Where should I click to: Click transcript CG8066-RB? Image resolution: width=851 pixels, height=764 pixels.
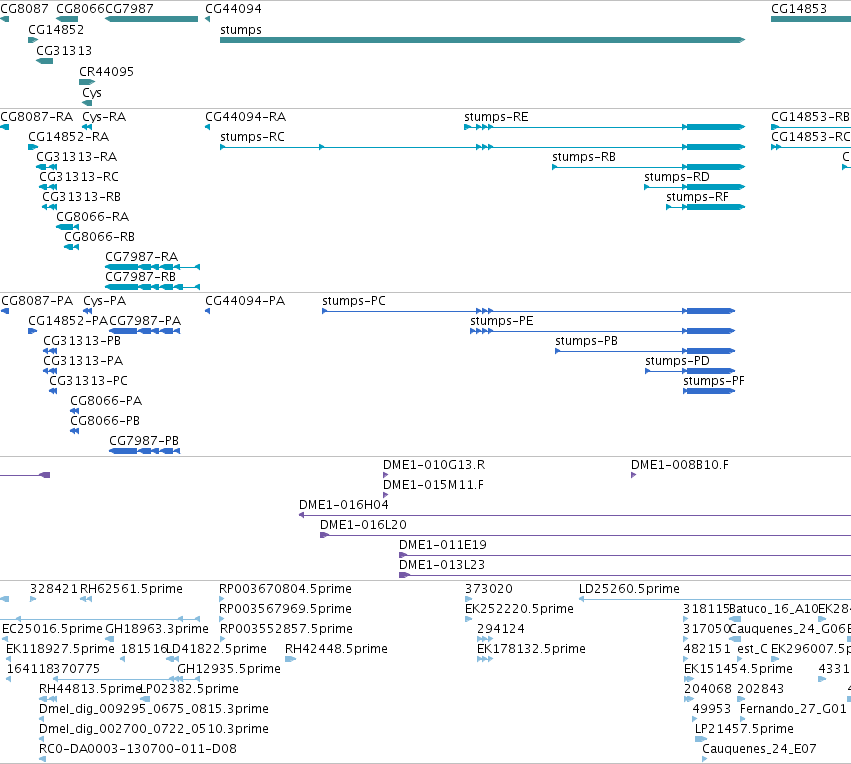click(72, 247)
